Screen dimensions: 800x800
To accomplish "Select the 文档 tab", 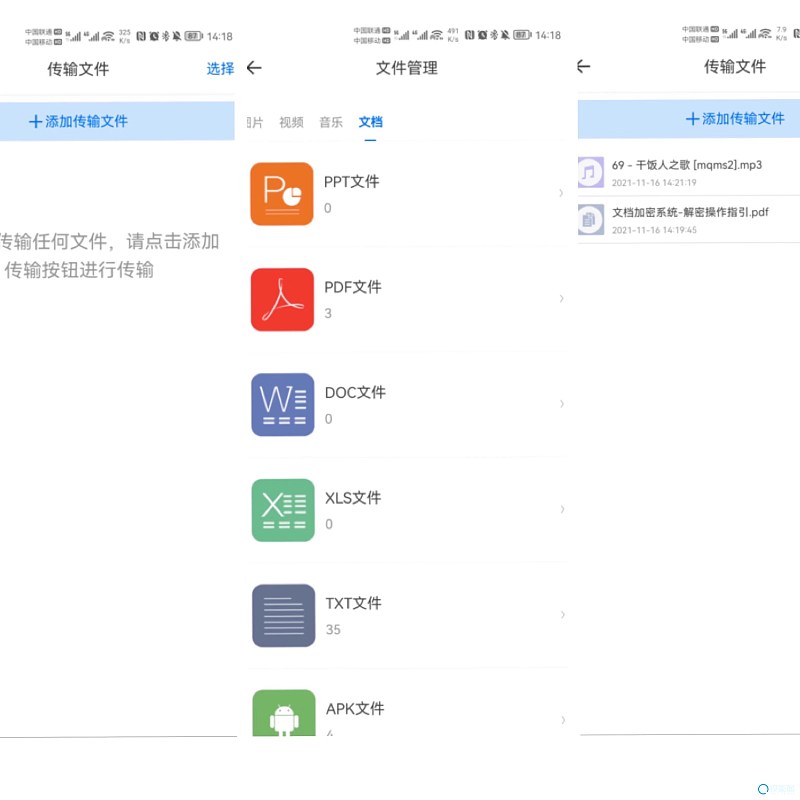I will [370, 122].
